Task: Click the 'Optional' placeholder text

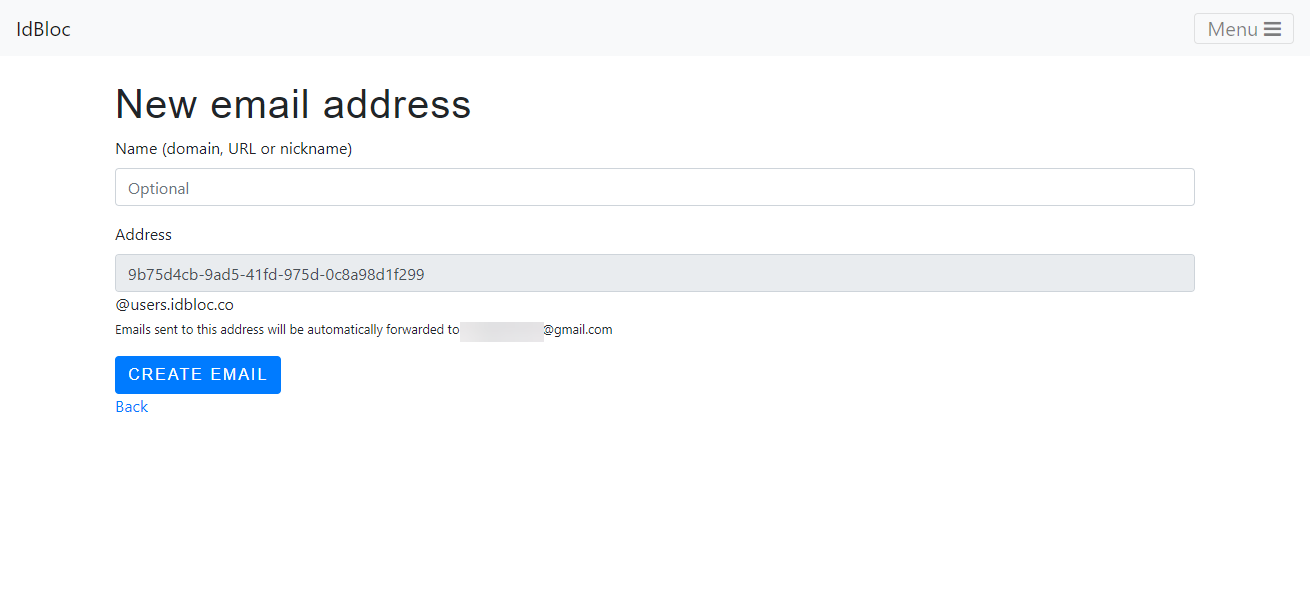Action: [159, 188]
